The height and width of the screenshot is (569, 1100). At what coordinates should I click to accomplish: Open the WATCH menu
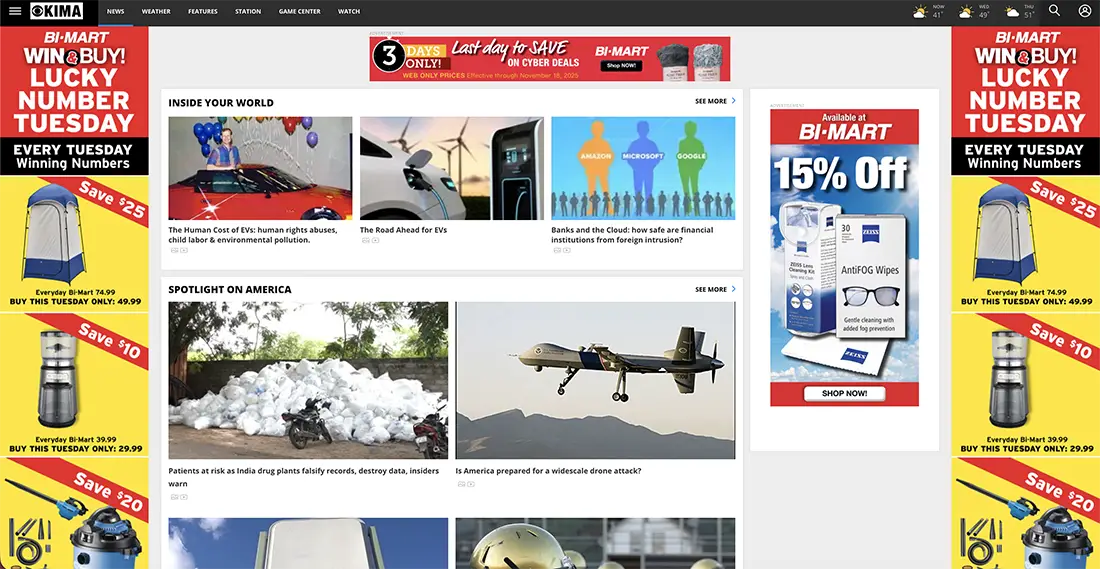point(349,12)
